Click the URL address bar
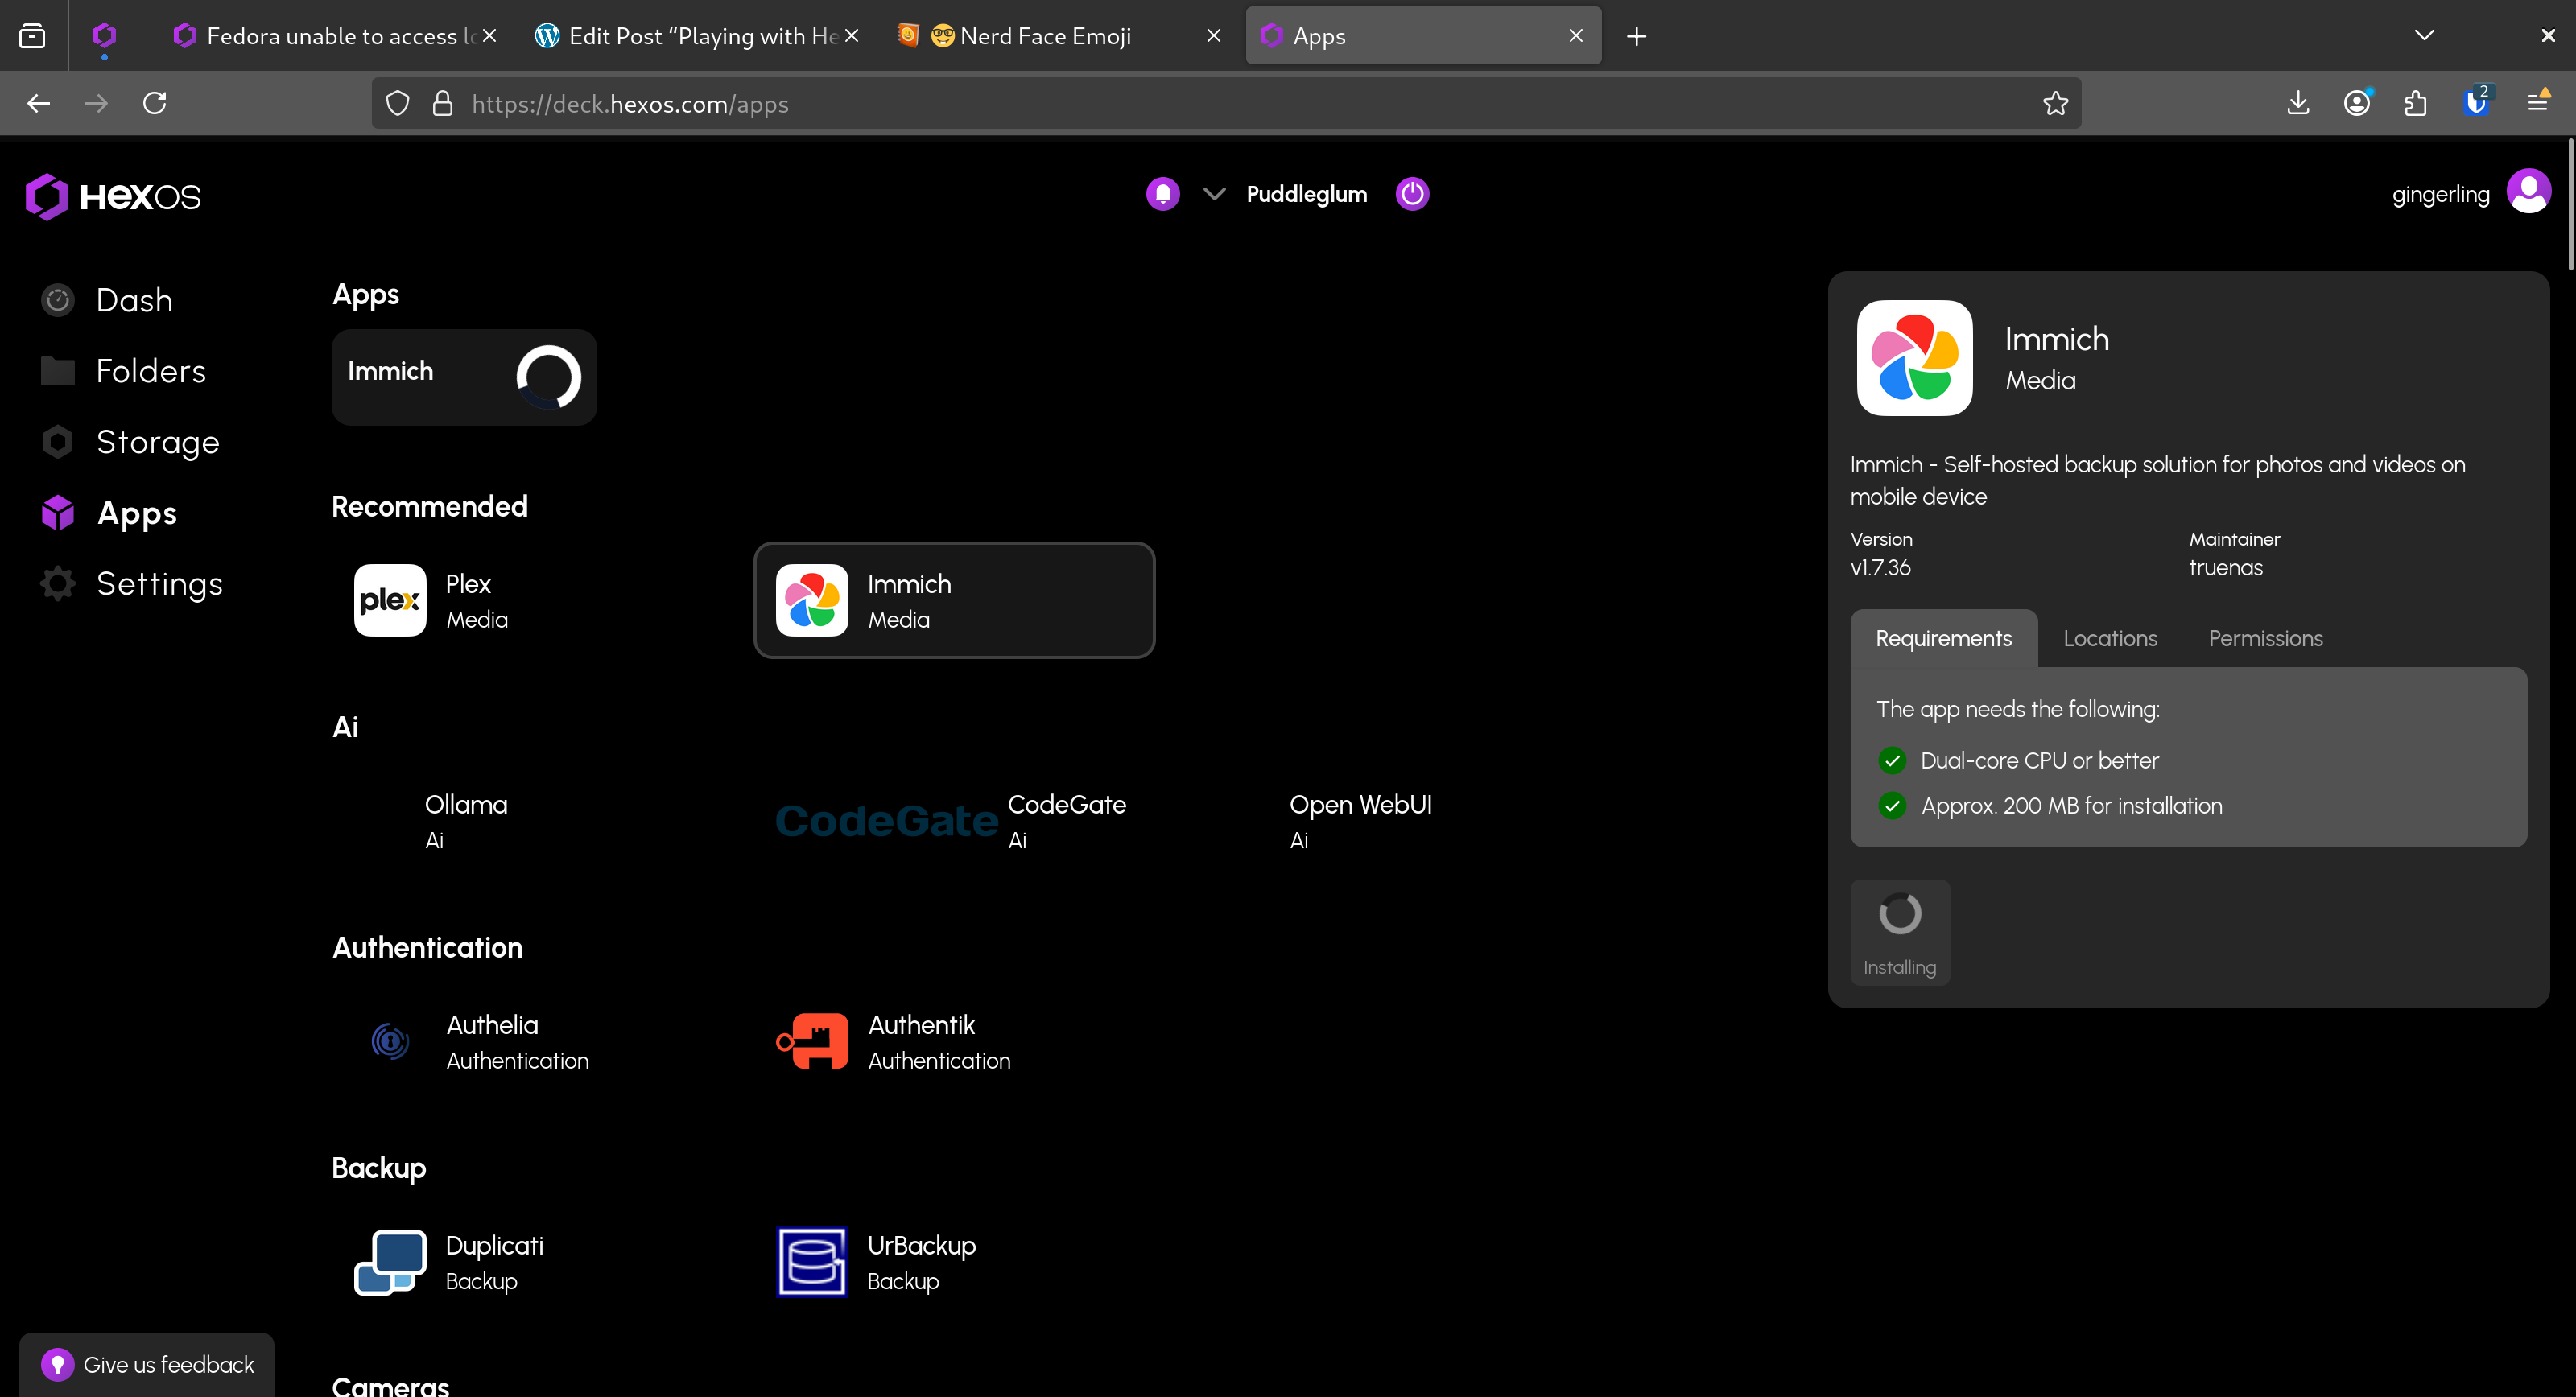Image resolution: width=2576 pixels, height=1397 pixels. (x=1200, y=103)
